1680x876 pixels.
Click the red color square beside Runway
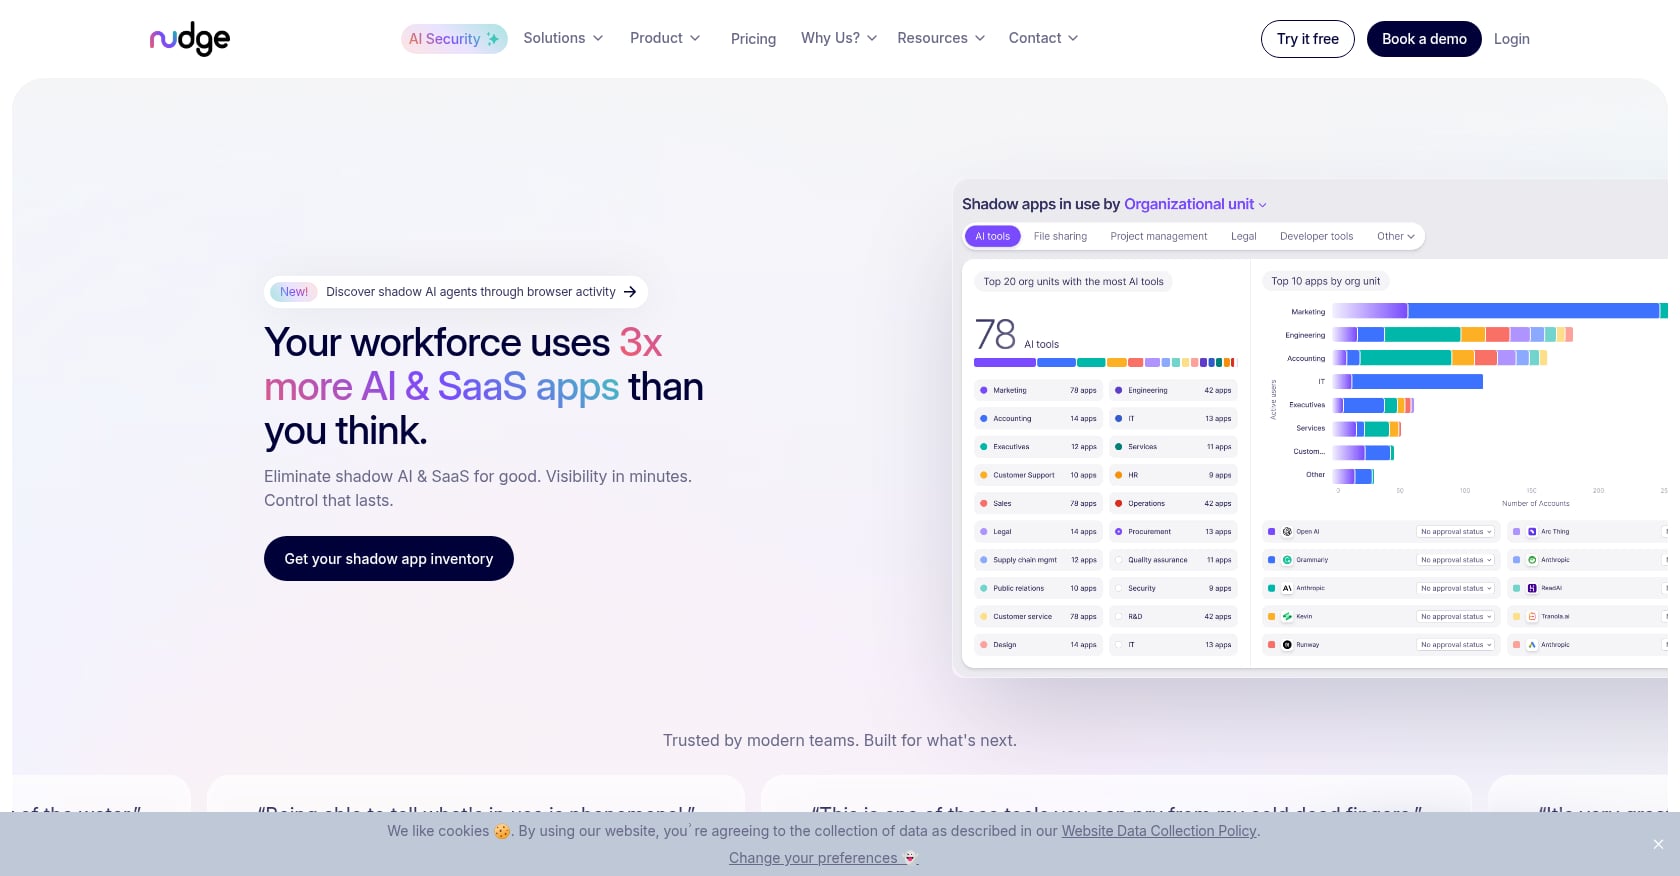click(1271, 645)
